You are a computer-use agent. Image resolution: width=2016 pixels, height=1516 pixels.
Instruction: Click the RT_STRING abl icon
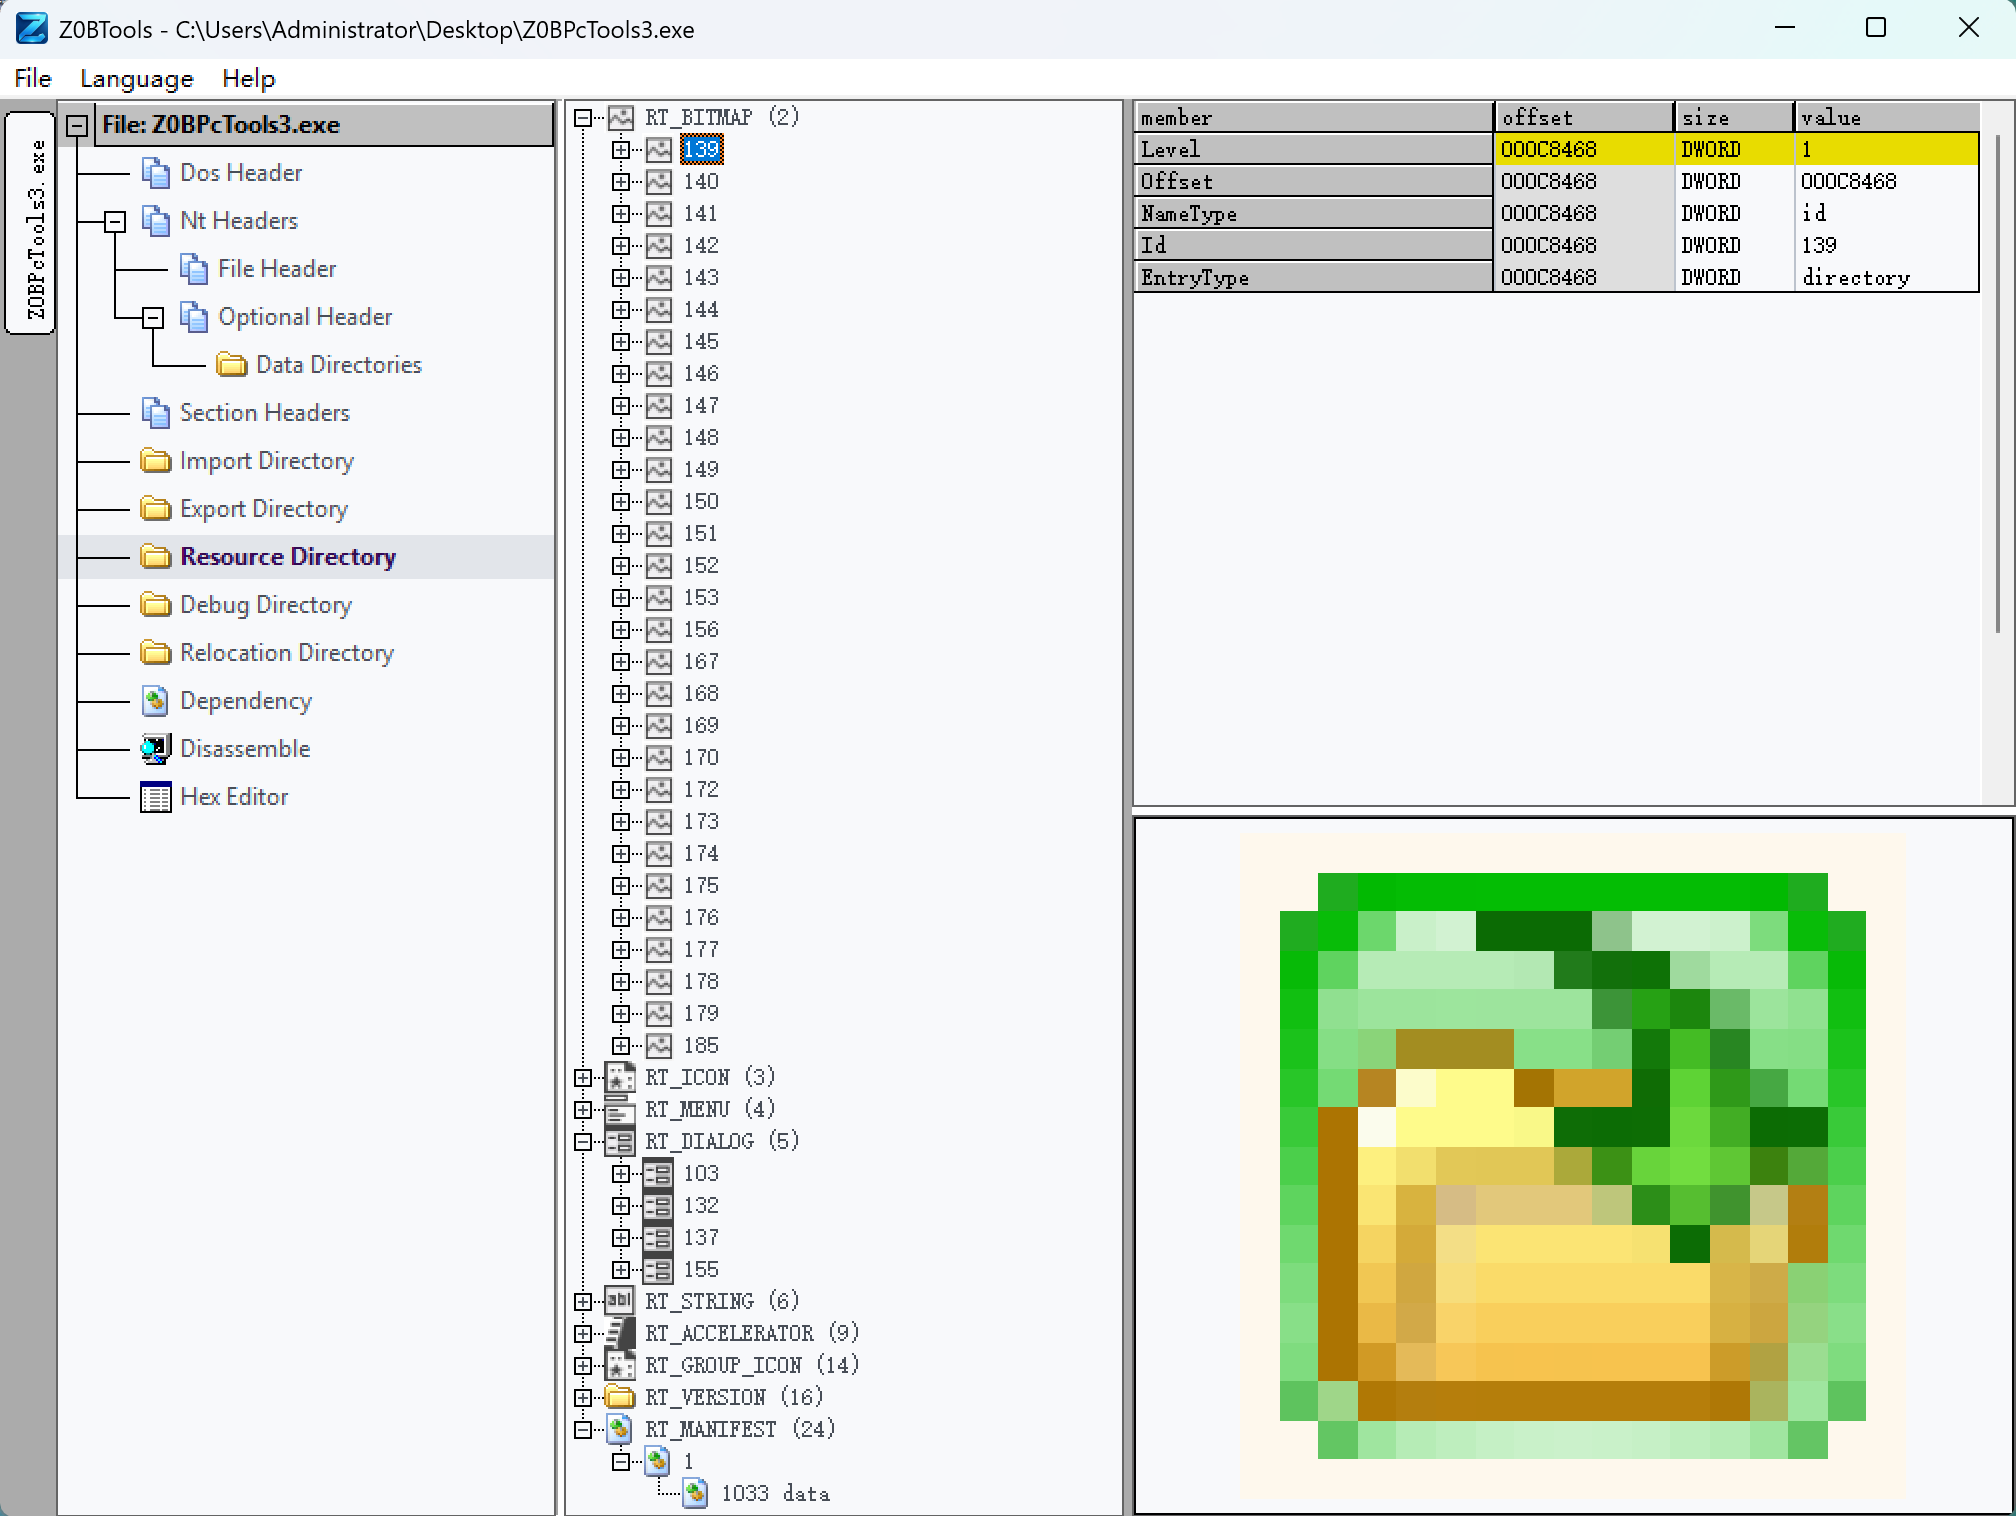coord(621,1302)
